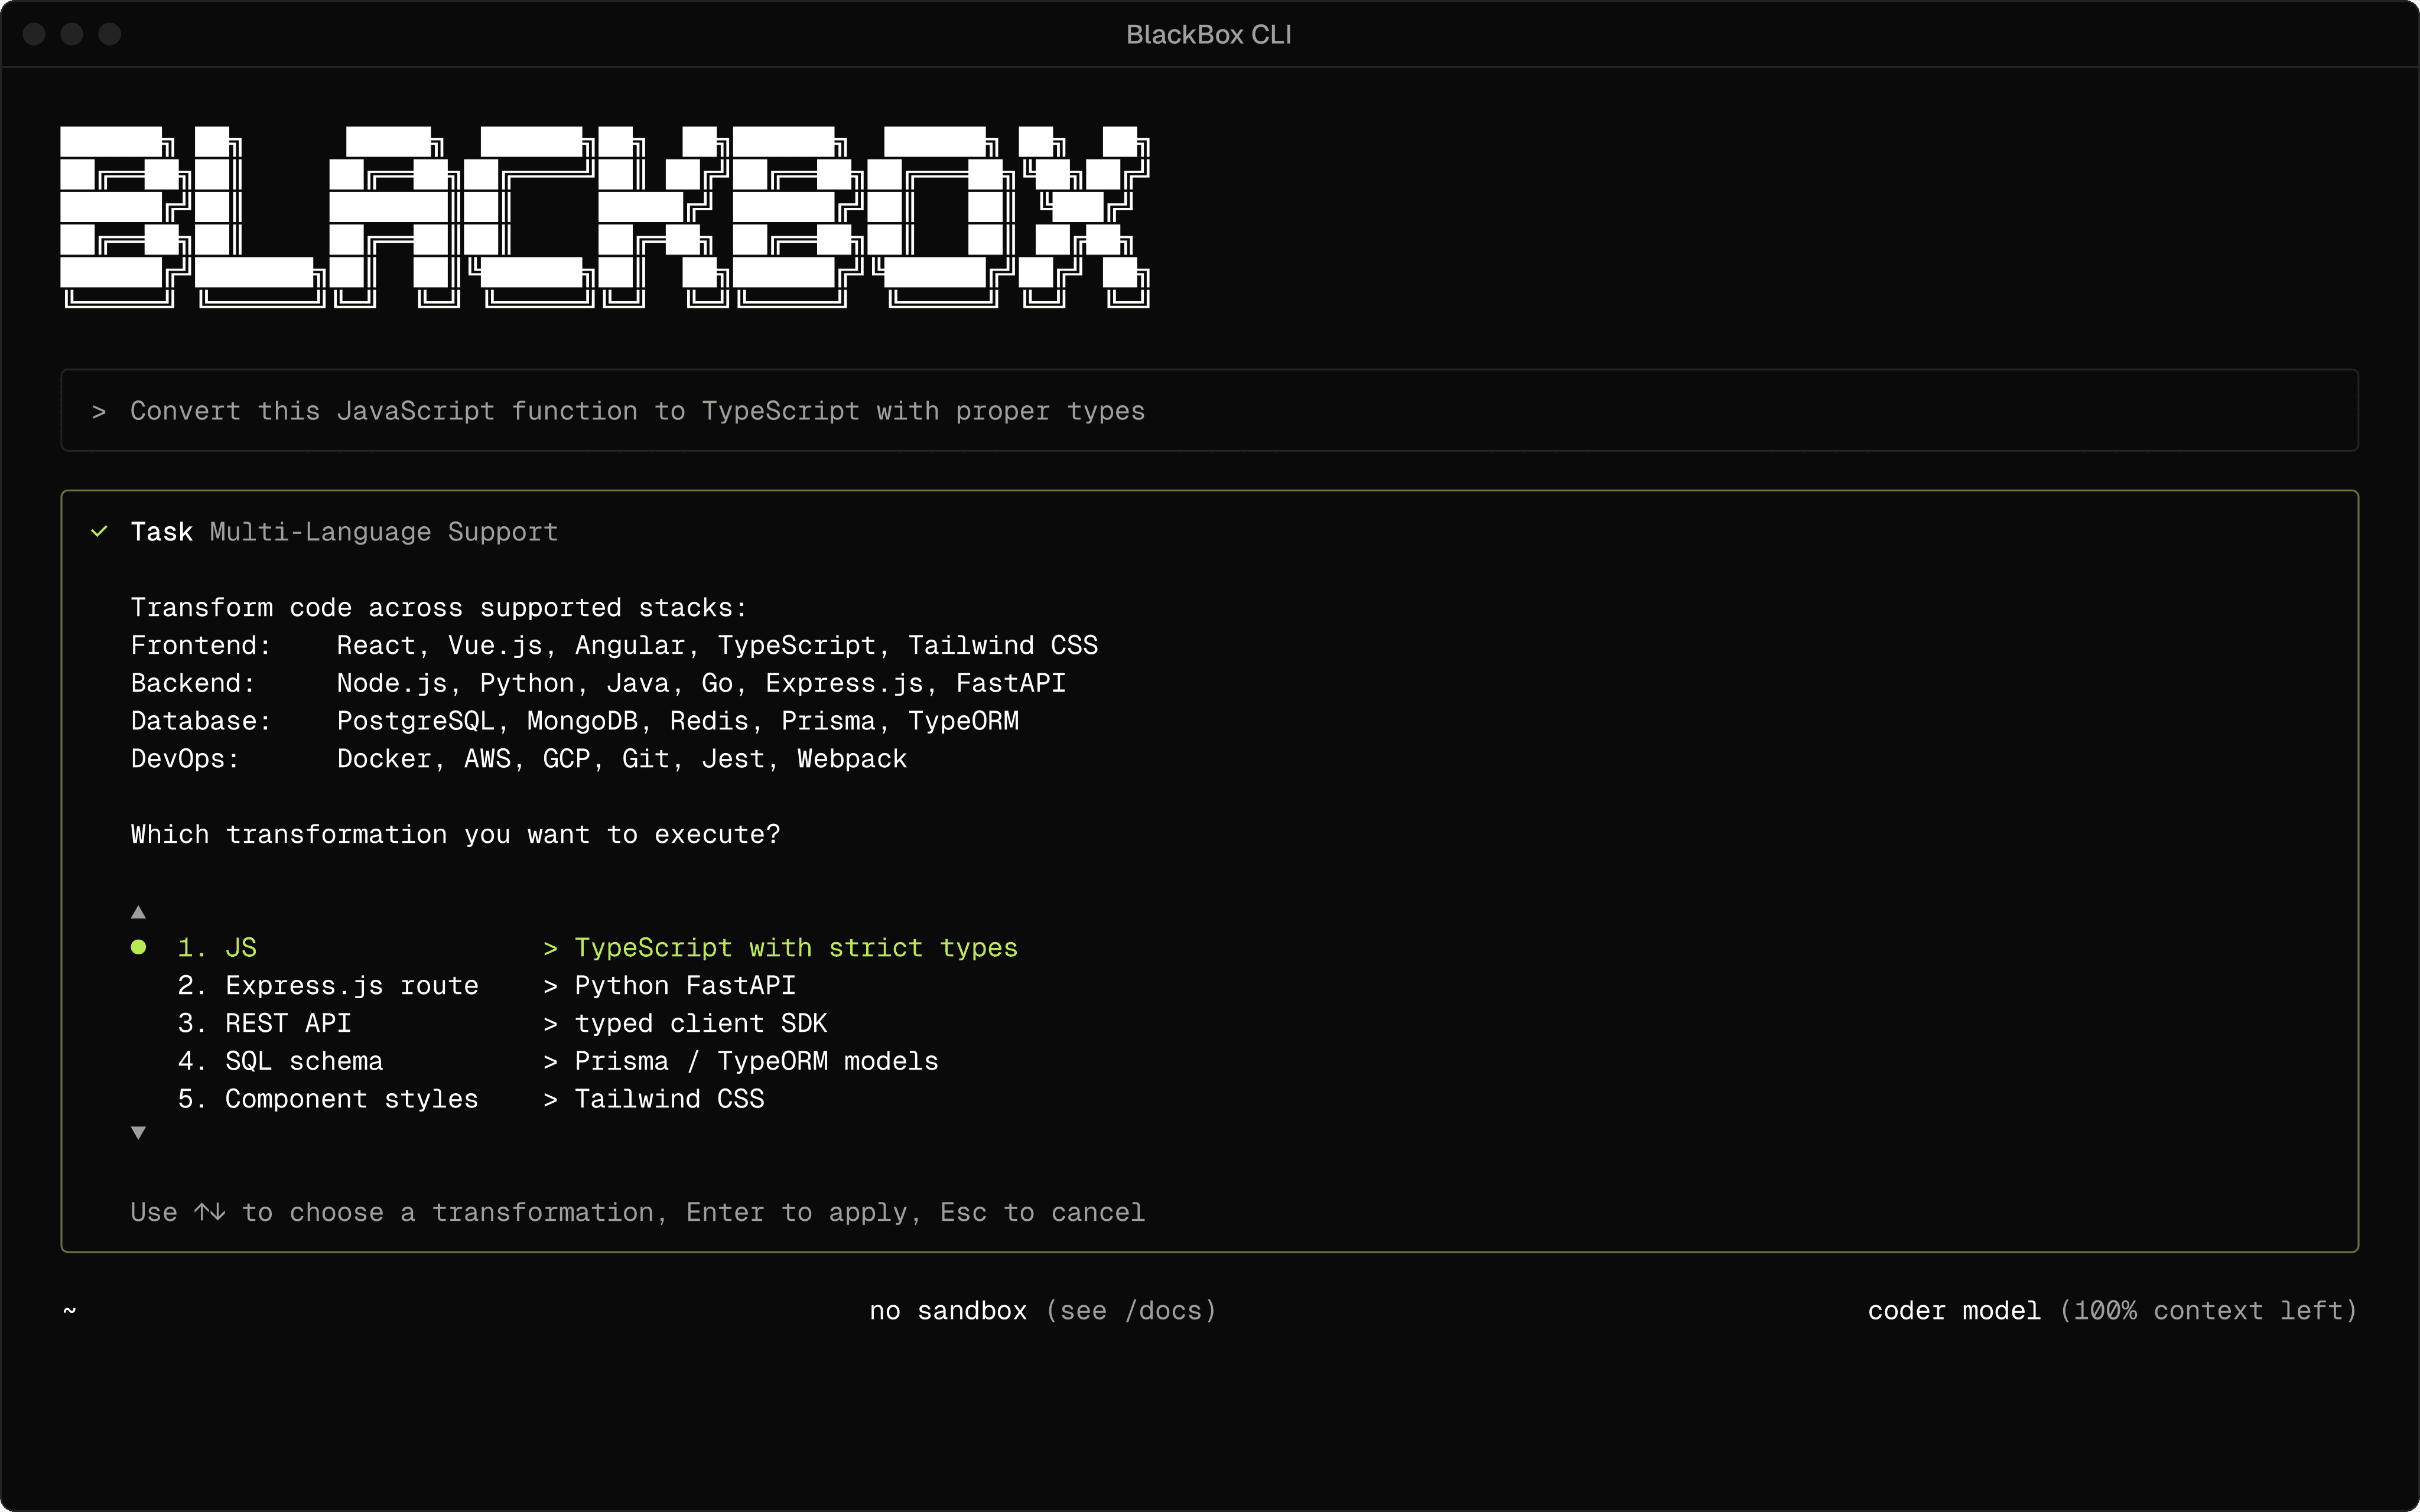Select the green radio dot for JS
2420x1512 pixels.
click(x=139, y=947)
